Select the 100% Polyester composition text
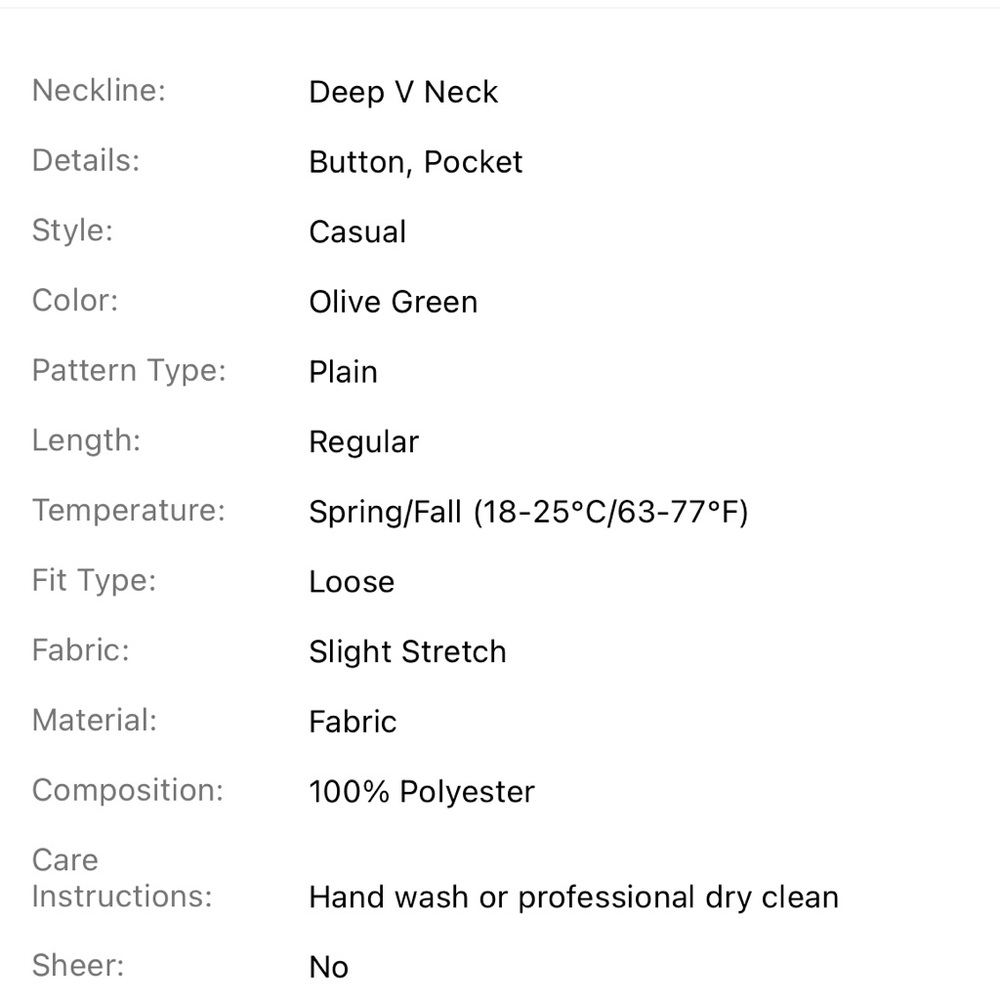1000x1000 pixels. click(421, 792)
